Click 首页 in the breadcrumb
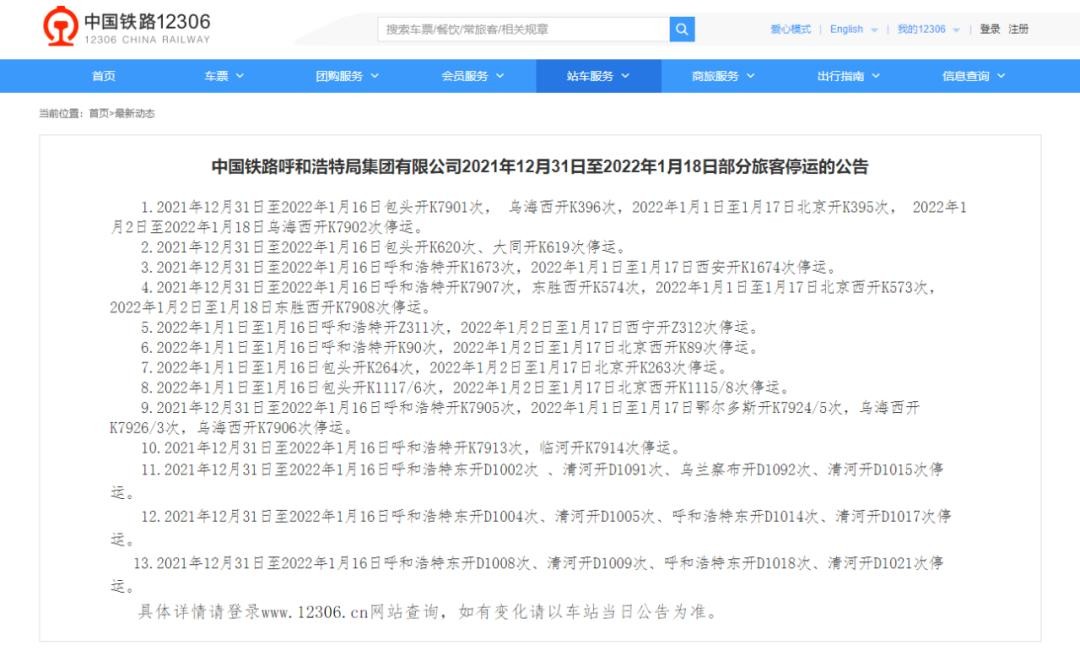 [x=98, y=114]
